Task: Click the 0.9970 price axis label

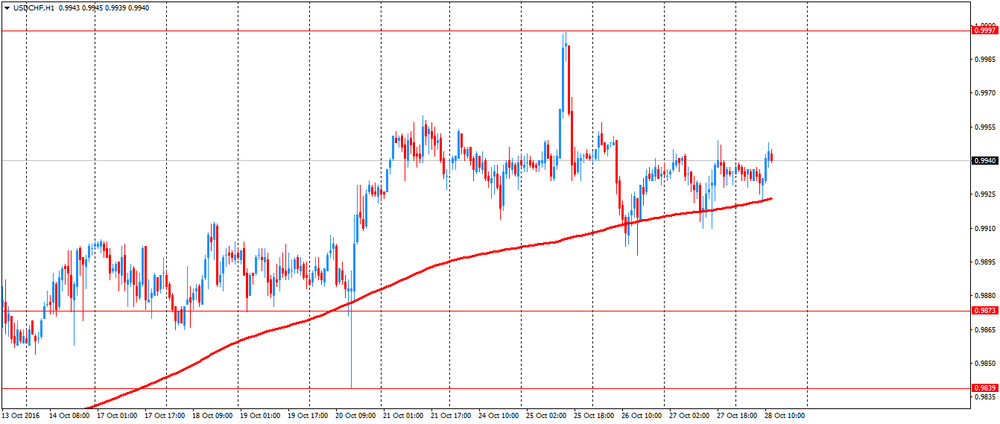Action: (983, 93)
